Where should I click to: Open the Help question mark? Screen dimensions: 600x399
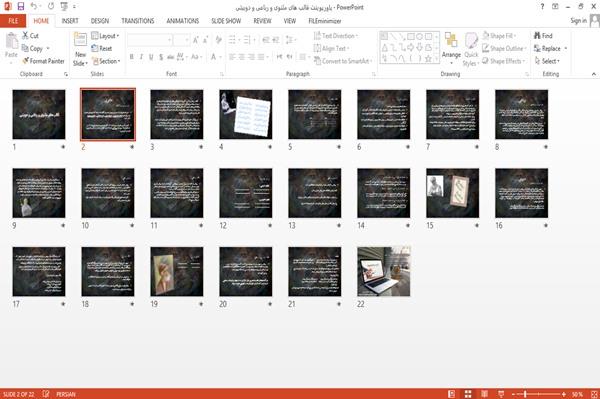click(542, 7)
